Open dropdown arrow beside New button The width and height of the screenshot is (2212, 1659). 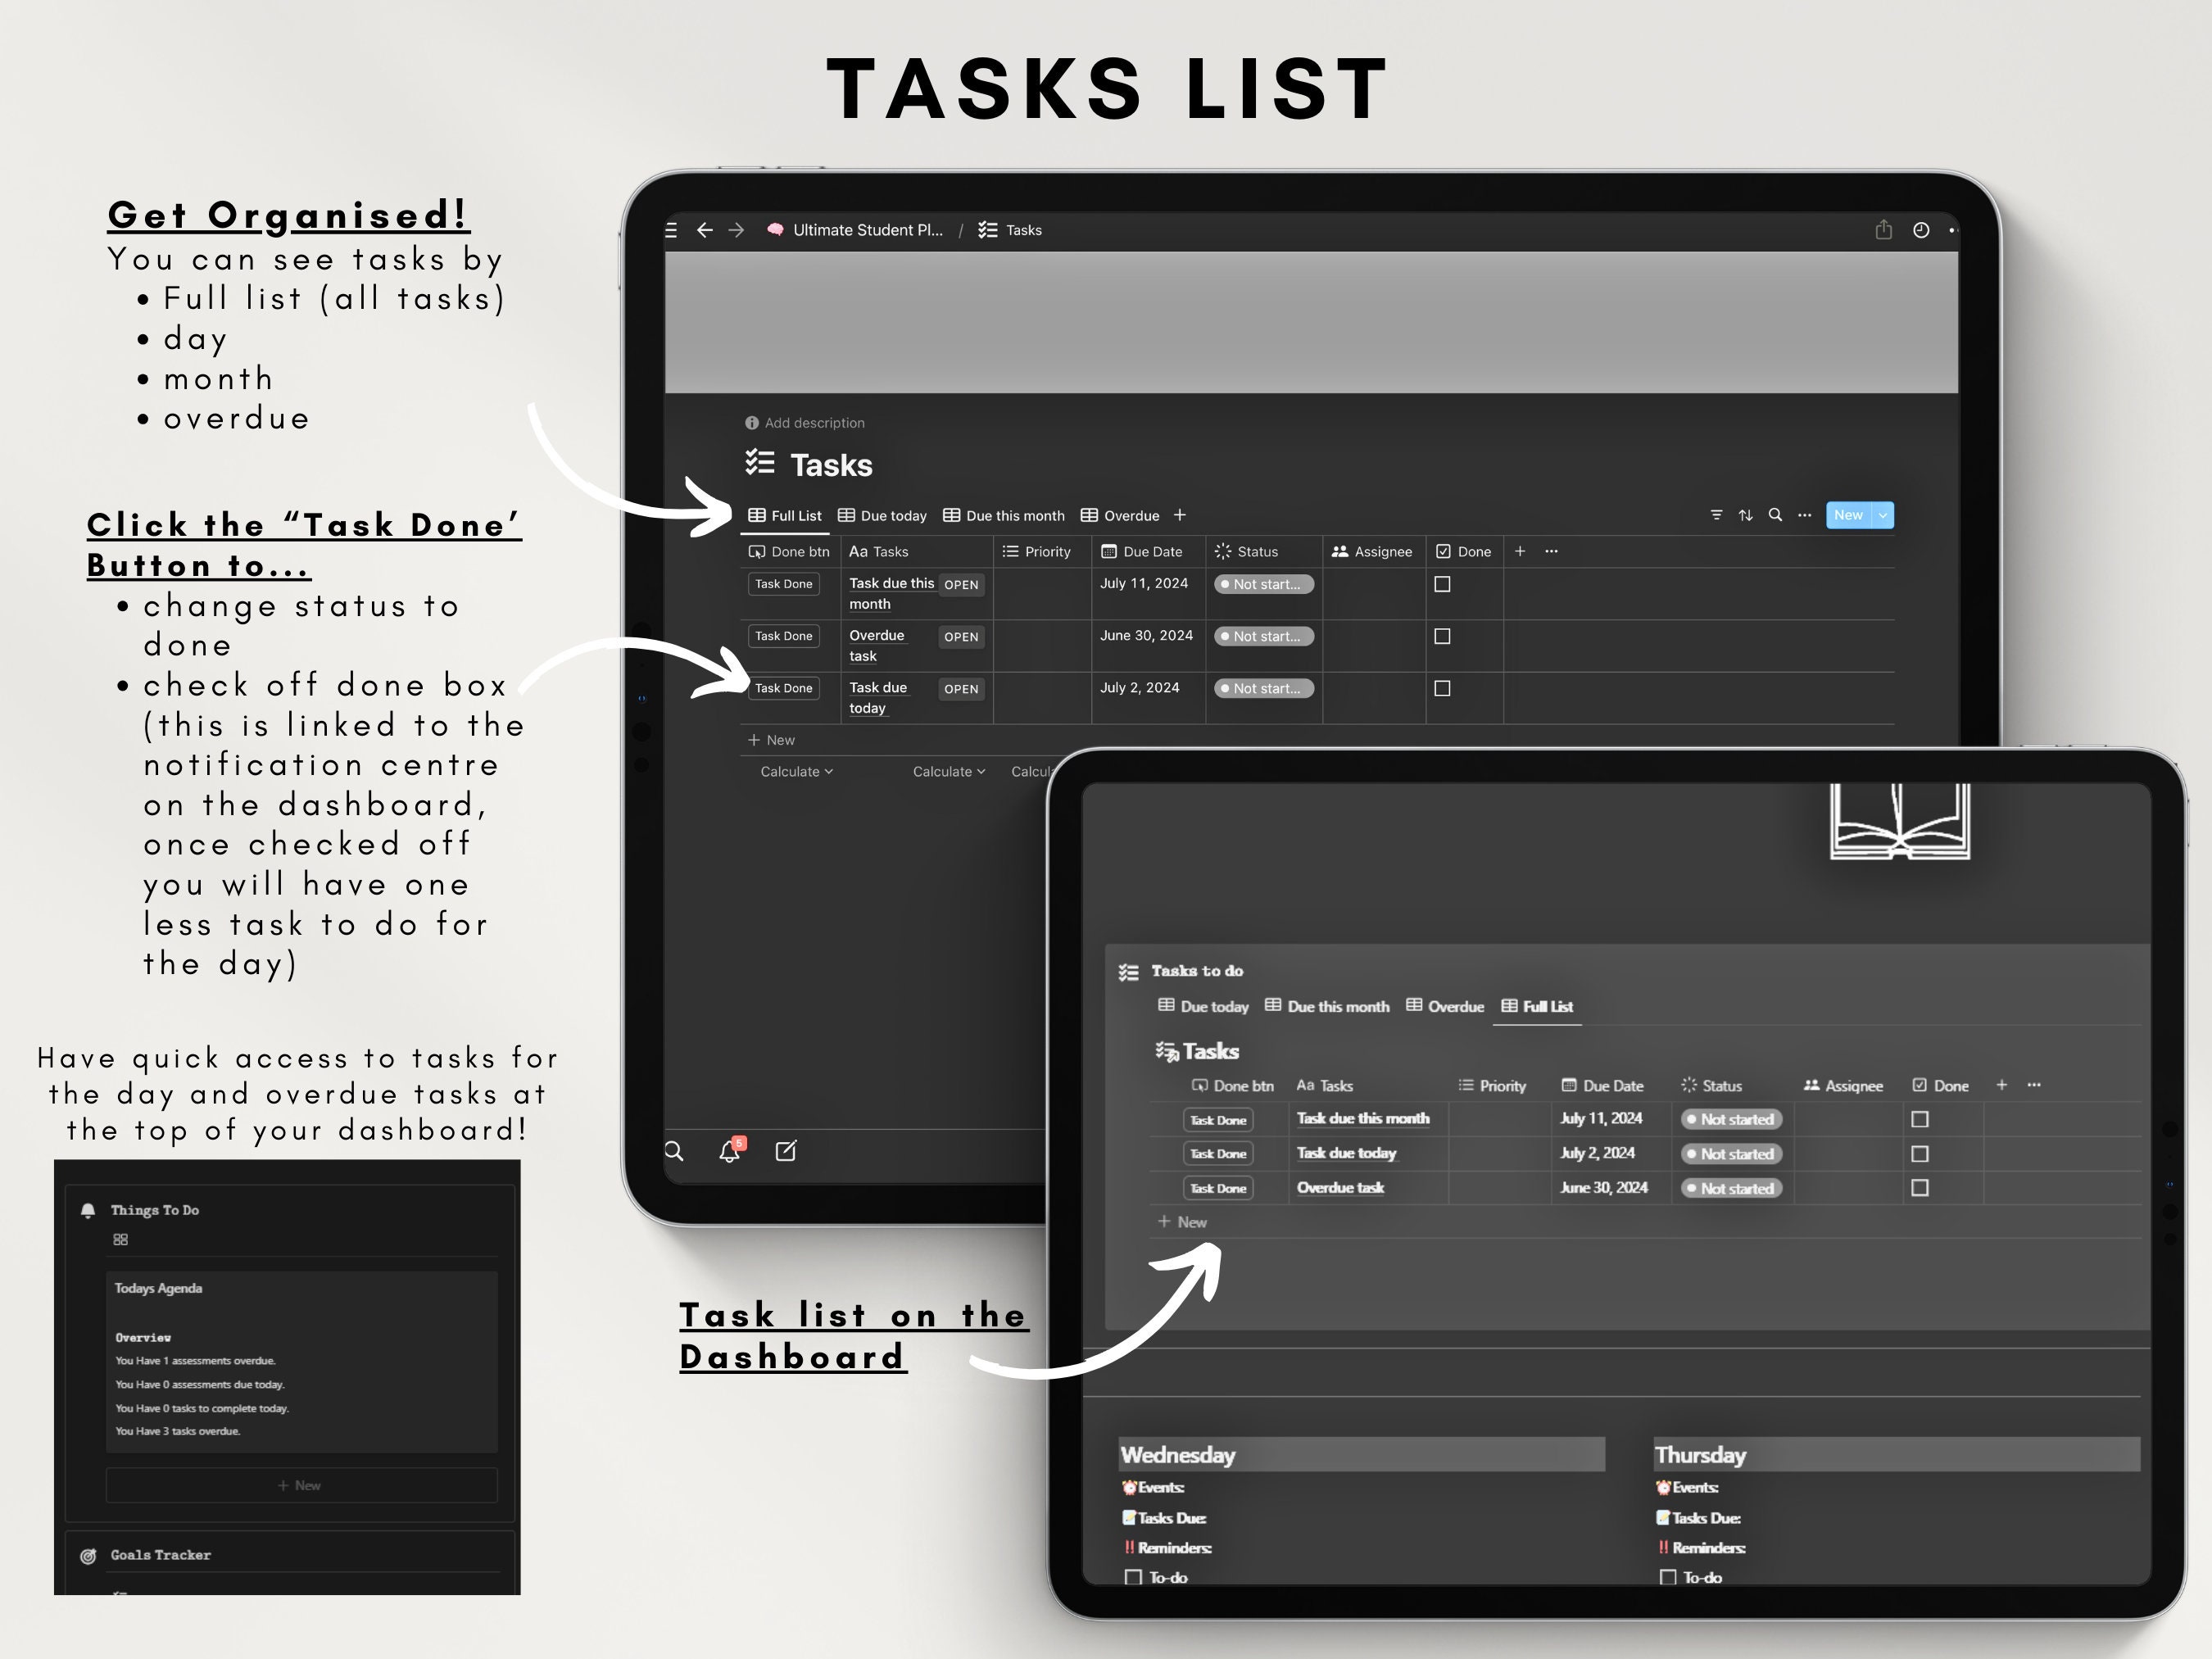1883,515
